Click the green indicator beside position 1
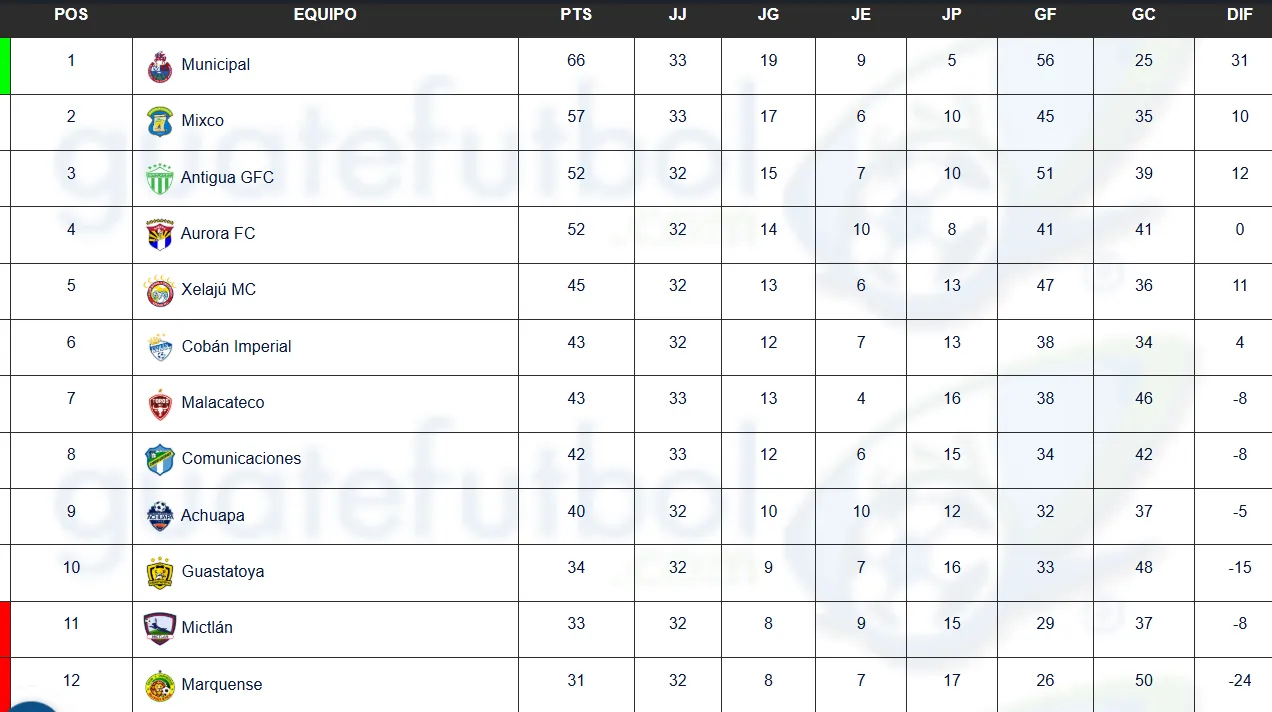This screenshot has height=712, width=1272. pos(5,66)
